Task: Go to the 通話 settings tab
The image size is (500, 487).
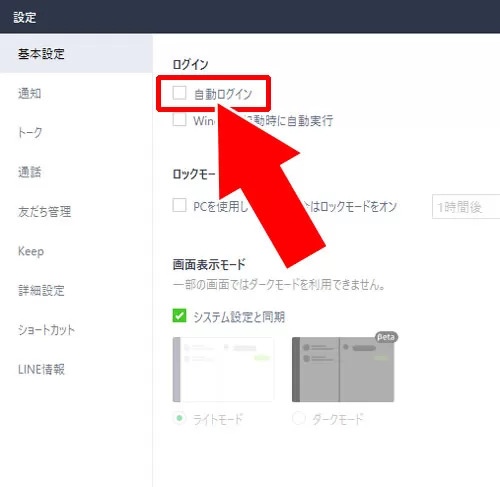Action: coord(30,172)
